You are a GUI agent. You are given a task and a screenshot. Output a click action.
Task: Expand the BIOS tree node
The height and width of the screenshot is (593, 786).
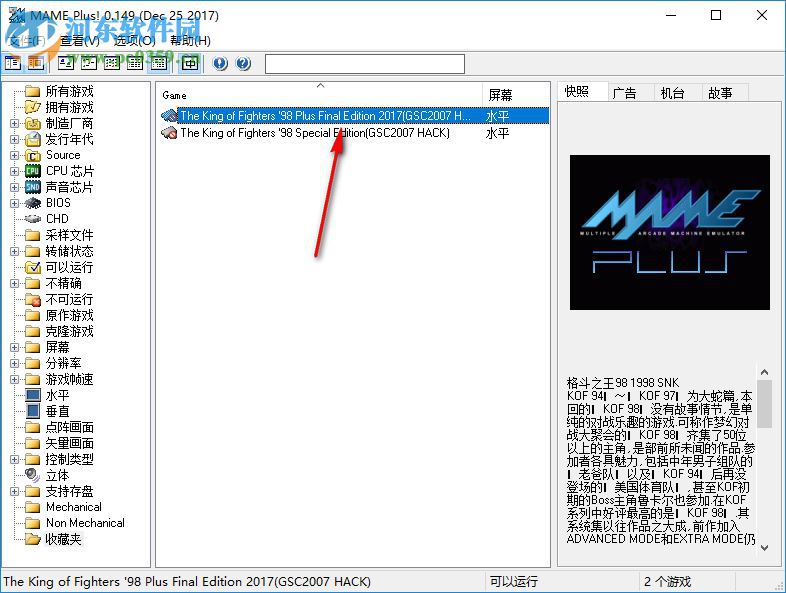click(14, 203)
